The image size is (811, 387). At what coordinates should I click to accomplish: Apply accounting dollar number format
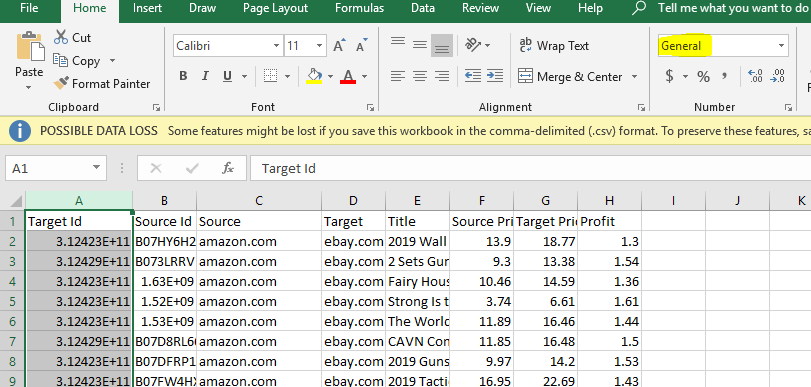pos(670,77)
